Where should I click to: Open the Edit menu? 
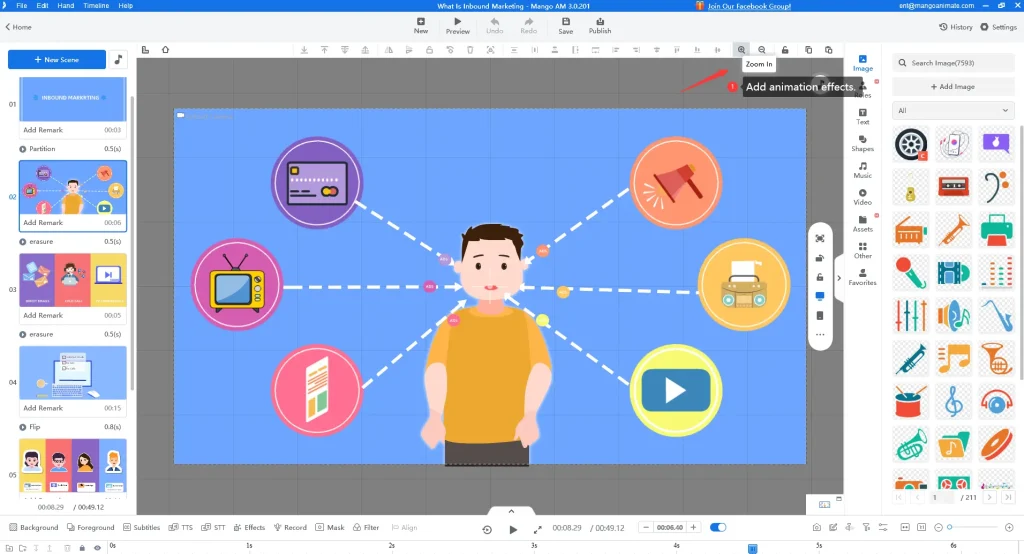43,6
